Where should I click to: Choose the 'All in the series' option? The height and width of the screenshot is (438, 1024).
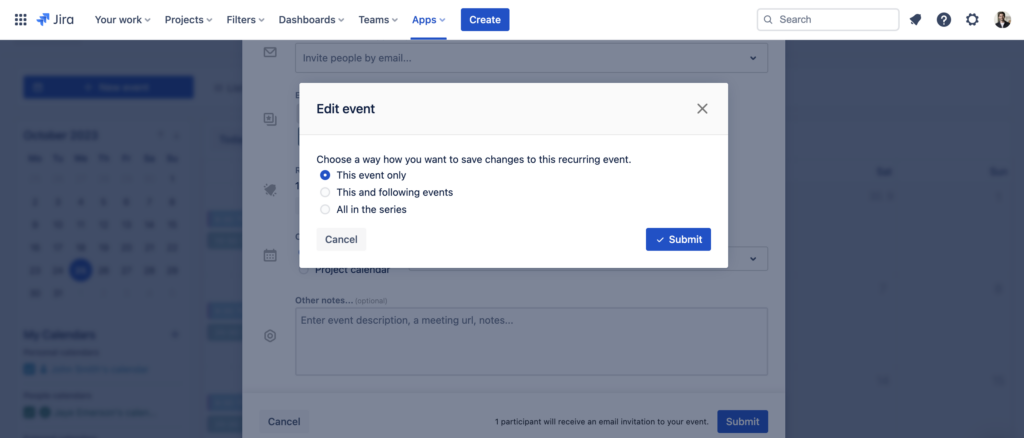click(x=325, y=209)
